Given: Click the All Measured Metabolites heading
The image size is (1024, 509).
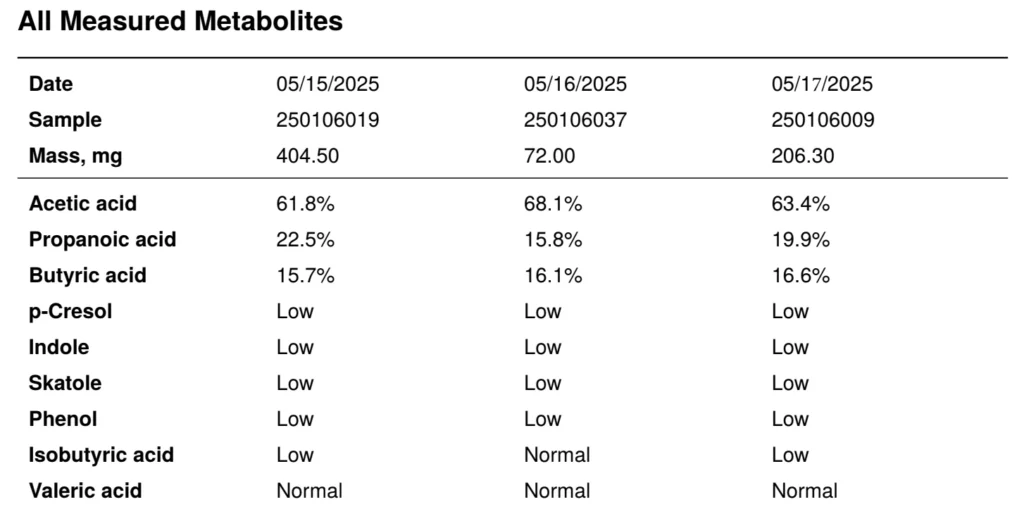Looking at the screenshot, I should (x=180, y=21).
